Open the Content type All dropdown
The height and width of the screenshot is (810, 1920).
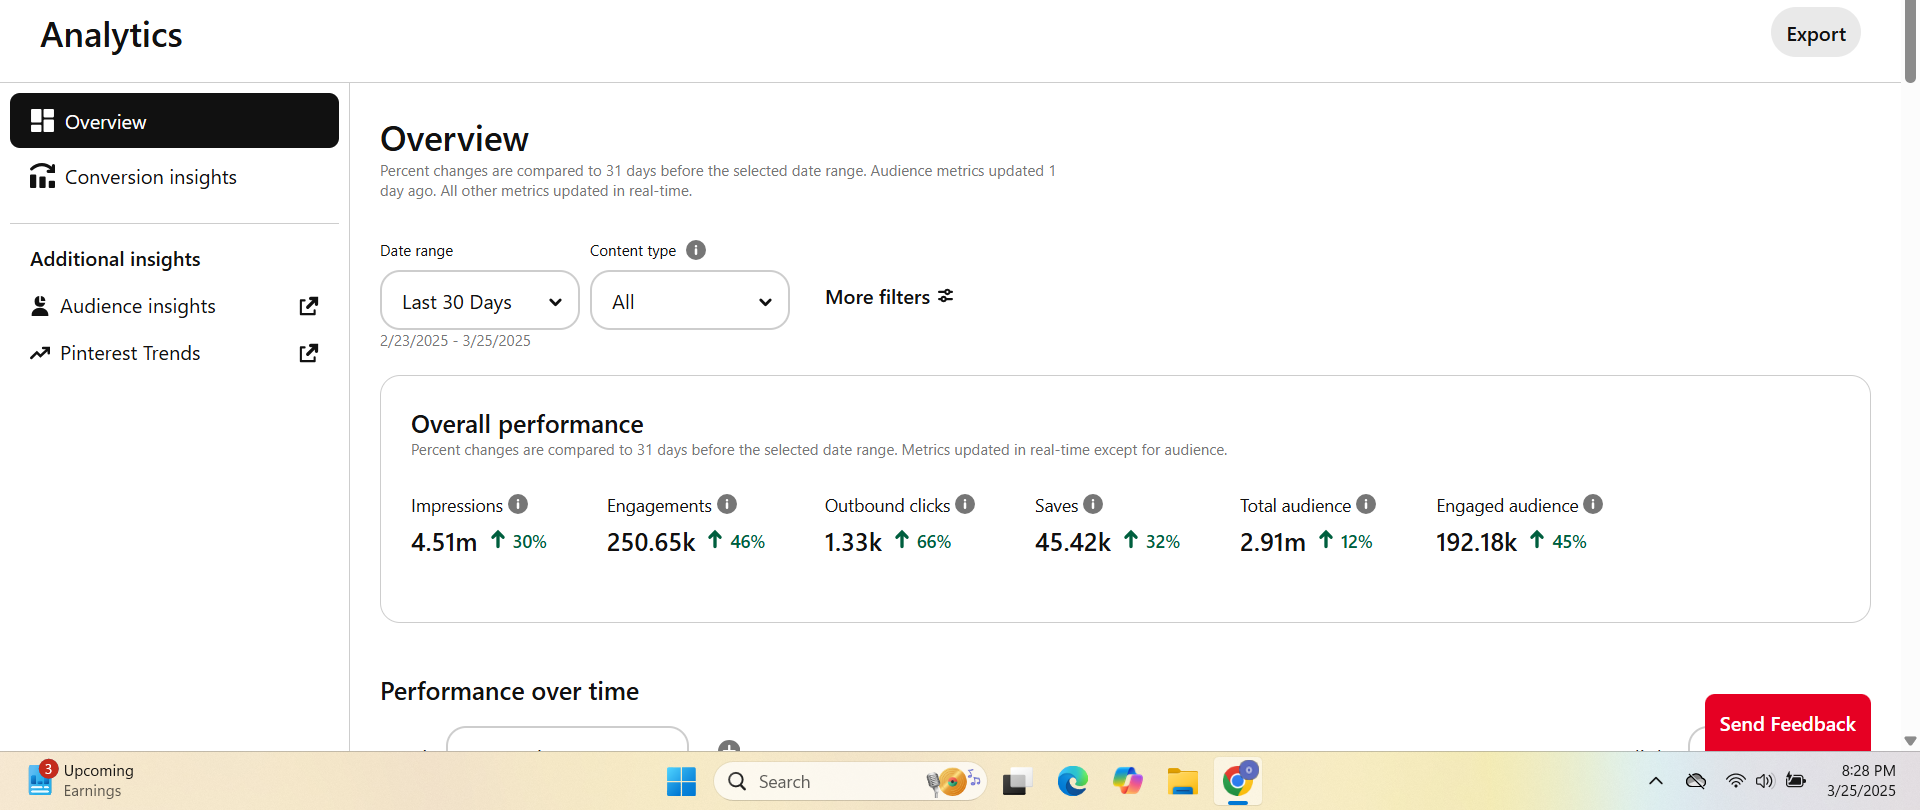click(690, 300)
